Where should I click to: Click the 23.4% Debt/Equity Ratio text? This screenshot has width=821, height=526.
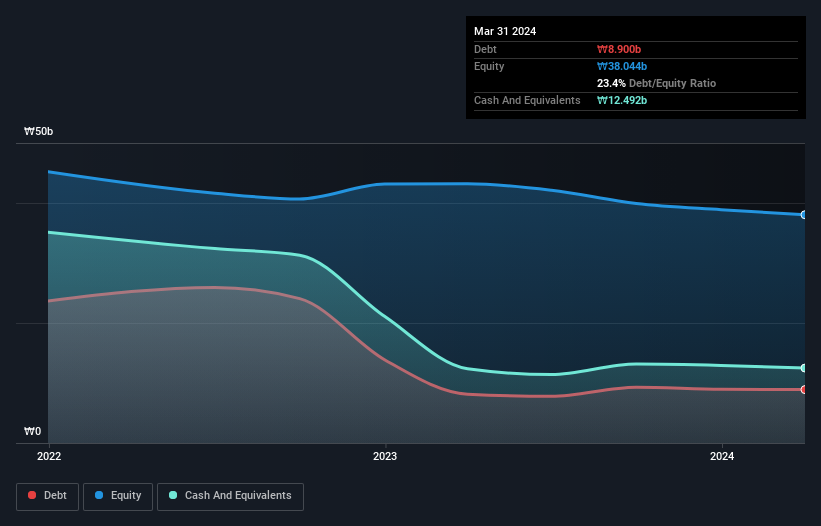point(657,83)
